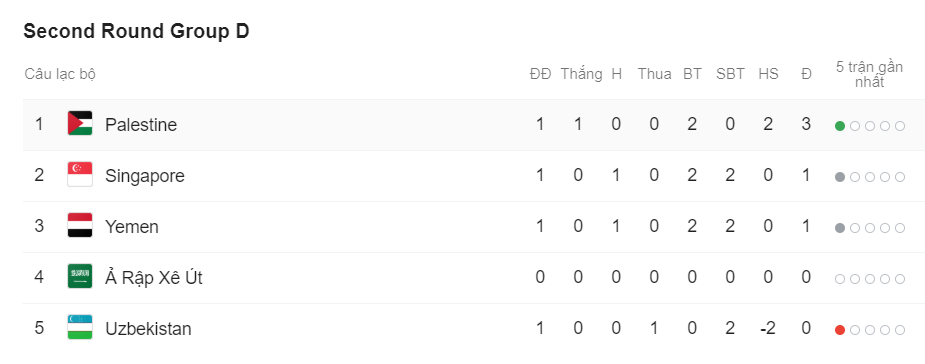
Task: Click Uzbekistan's red loss result dot
Action: coord(840,330)
